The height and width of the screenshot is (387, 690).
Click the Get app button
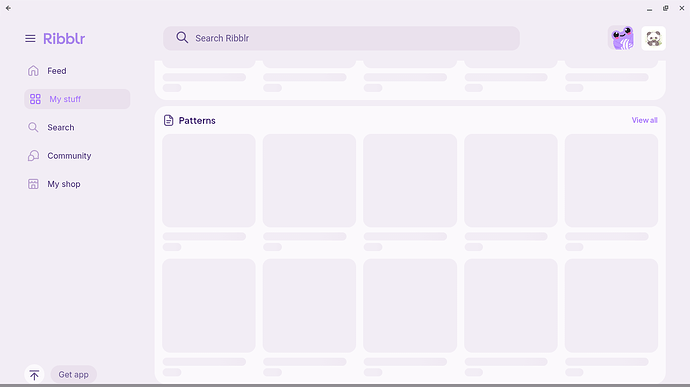(x=73, y=375)
